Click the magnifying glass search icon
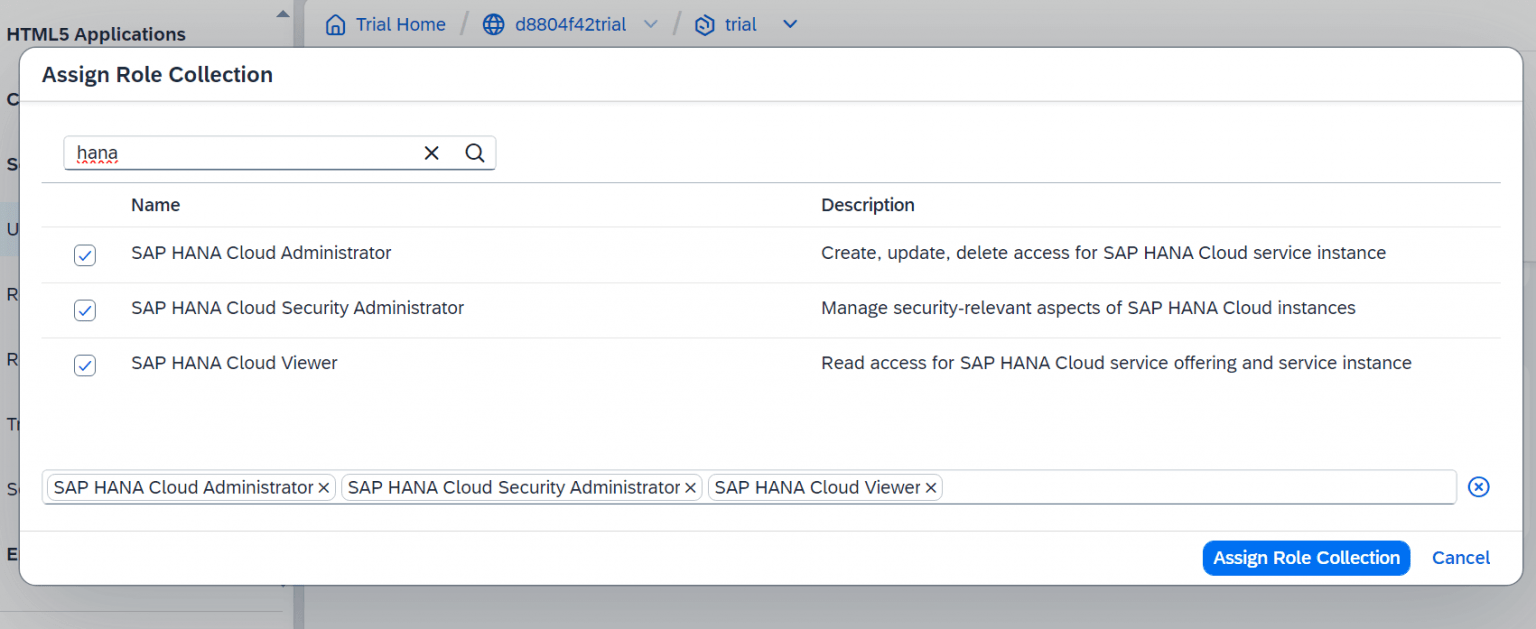Viewport: 1536px width, 629px height. point(474,152)
